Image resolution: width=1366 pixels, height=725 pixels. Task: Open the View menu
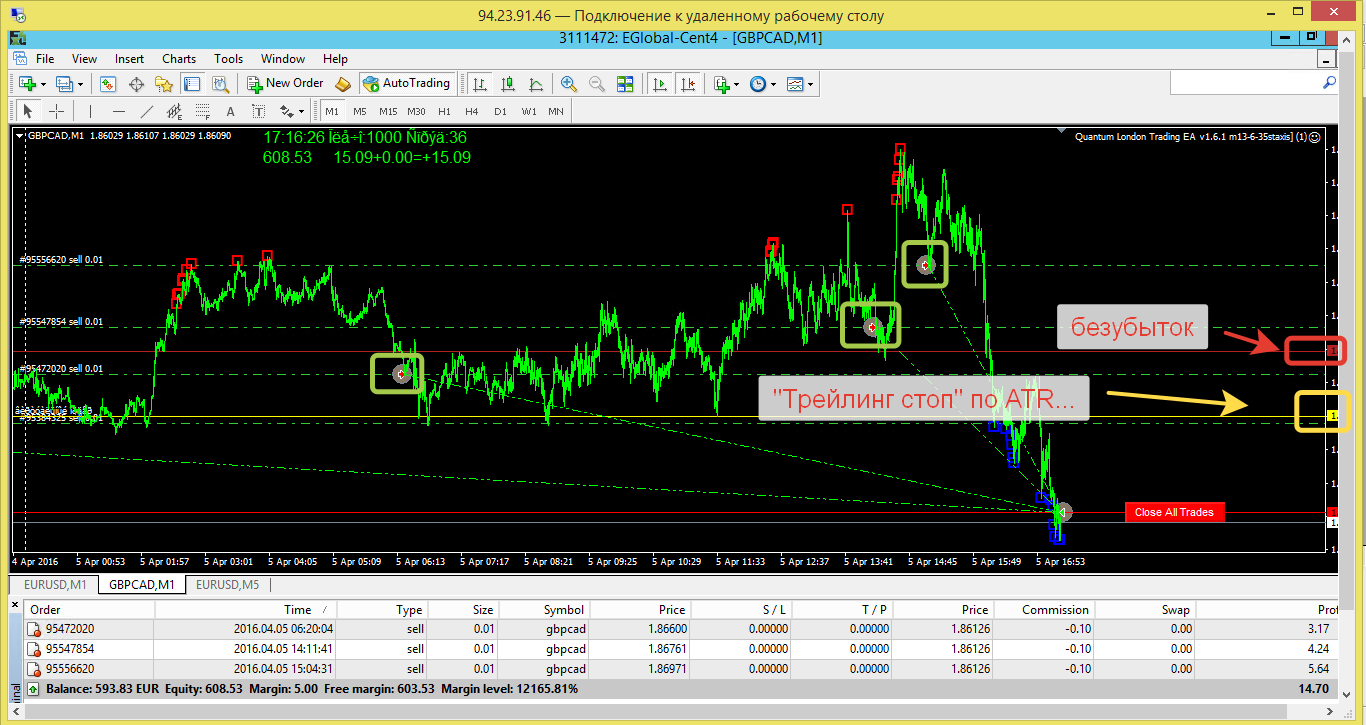point(85,59)
